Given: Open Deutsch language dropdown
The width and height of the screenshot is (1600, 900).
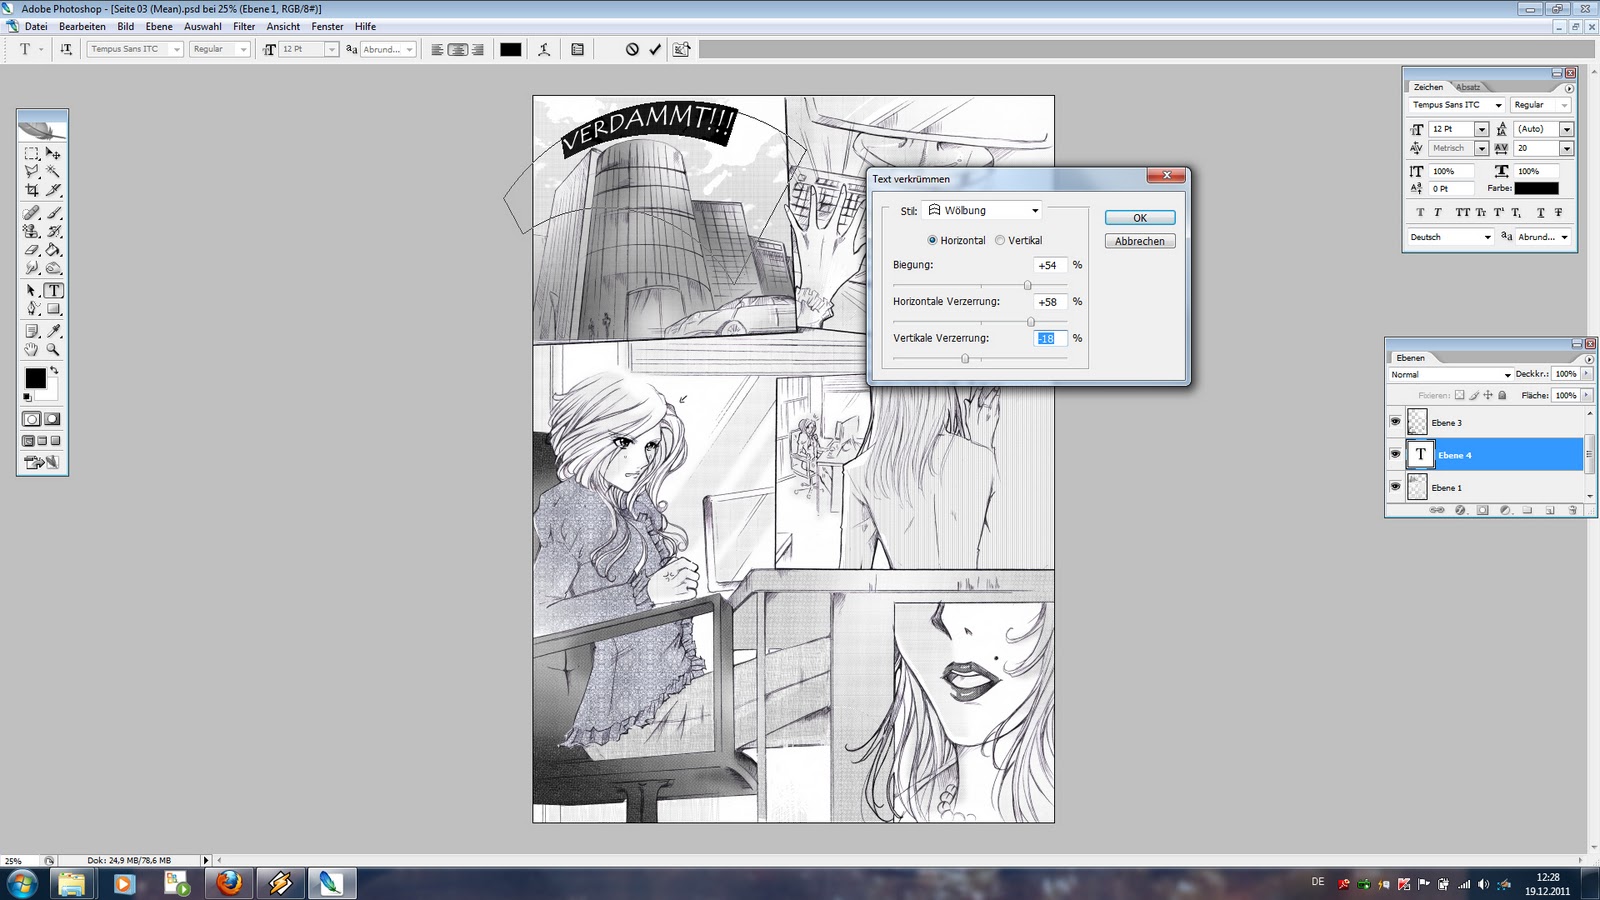Looking at the screenshot, I should [x=1451, y=237].
